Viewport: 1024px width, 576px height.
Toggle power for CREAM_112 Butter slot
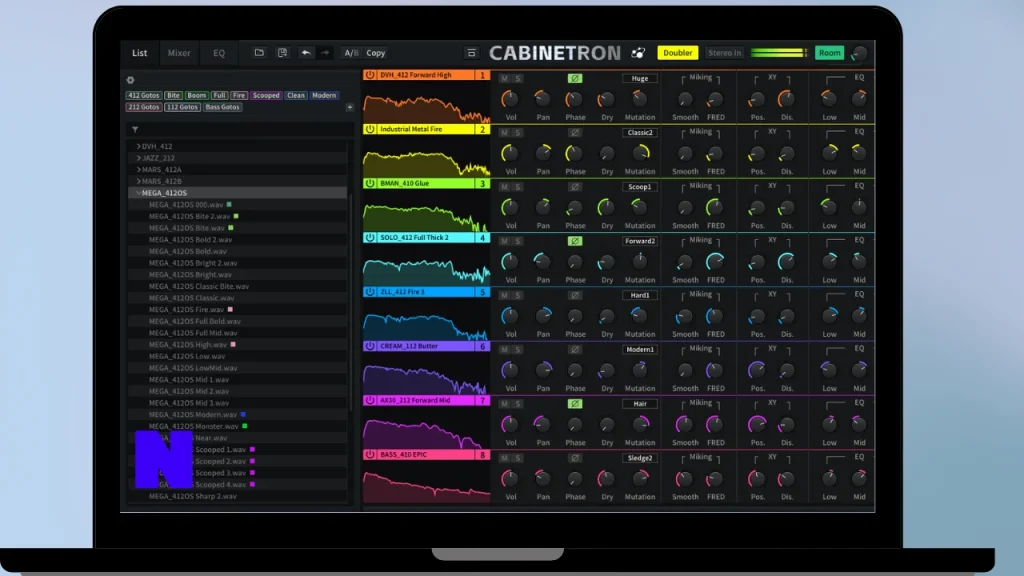(x=370, y=346)
